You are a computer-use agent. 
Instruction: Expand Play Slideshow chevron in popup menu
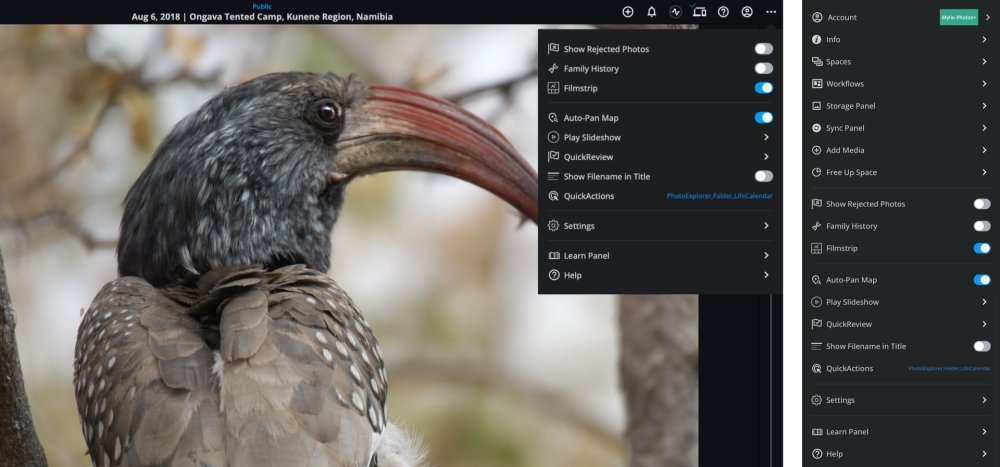tap(766, 137)
